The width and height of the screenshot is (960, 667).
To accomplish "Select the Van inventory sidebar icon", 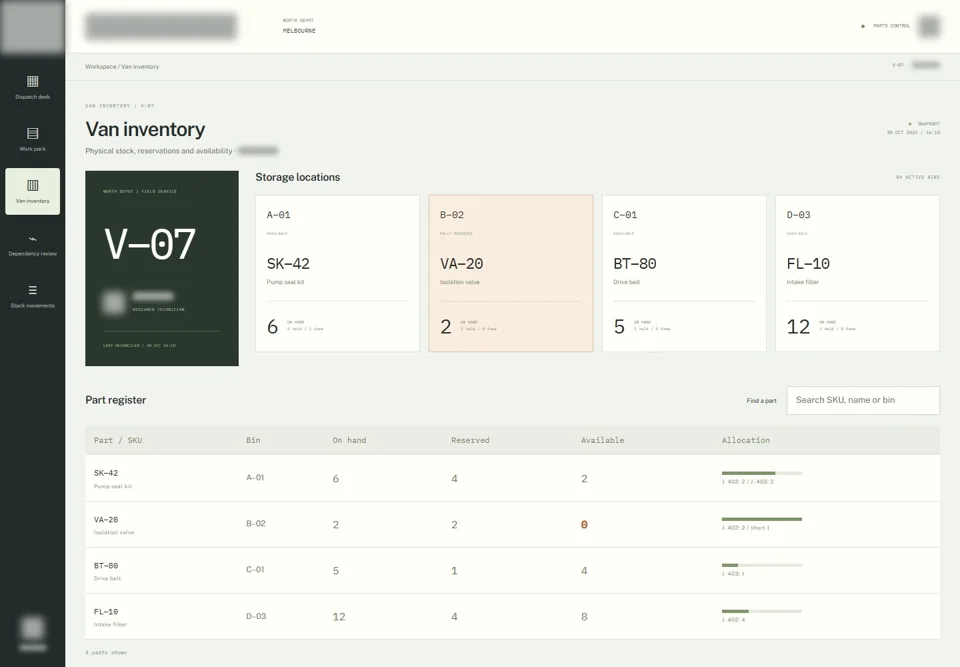I will 32,186.
